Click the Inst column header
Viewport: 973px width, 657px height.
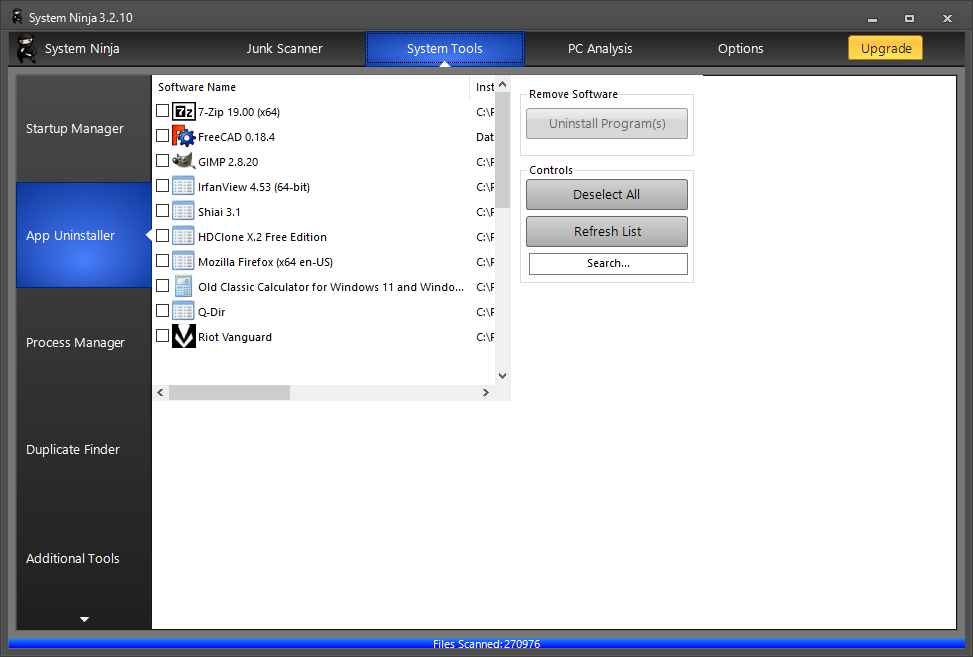click(x=483, y=87)
